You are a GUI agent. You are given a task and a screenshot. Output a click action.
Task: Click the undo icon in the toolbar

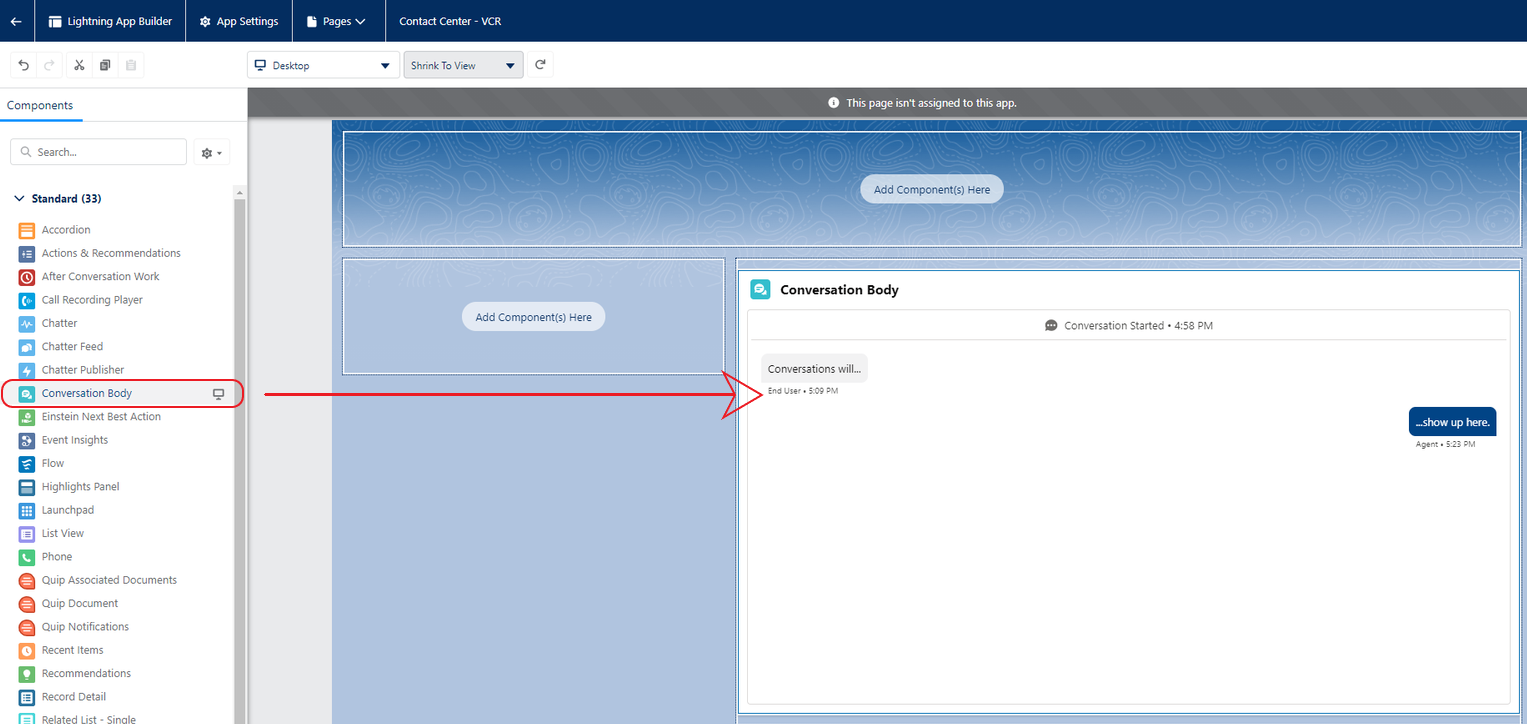pyautogui.click(x=24, y=66)
